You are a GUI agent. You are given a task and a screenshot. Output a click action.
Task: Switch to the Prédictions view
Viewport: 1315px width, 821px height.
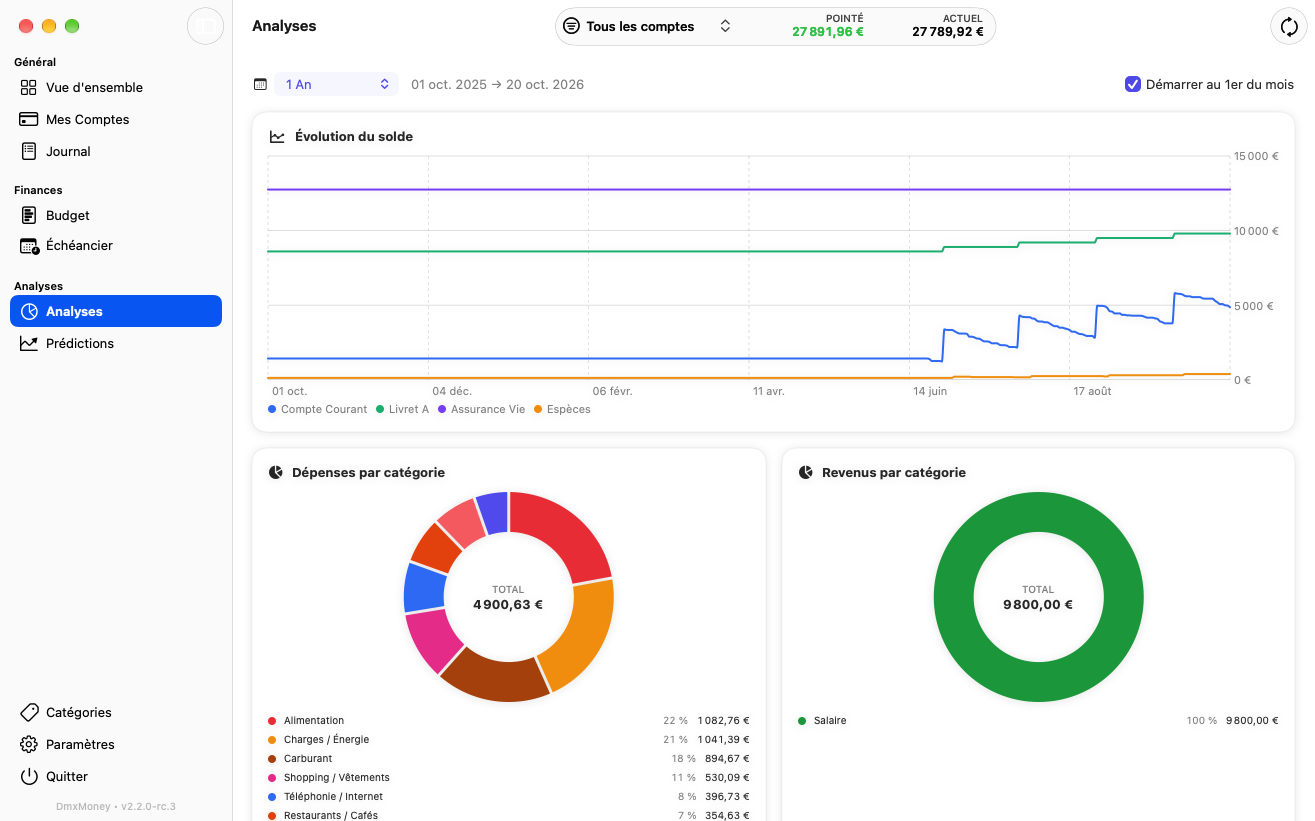tap(116, 343)
